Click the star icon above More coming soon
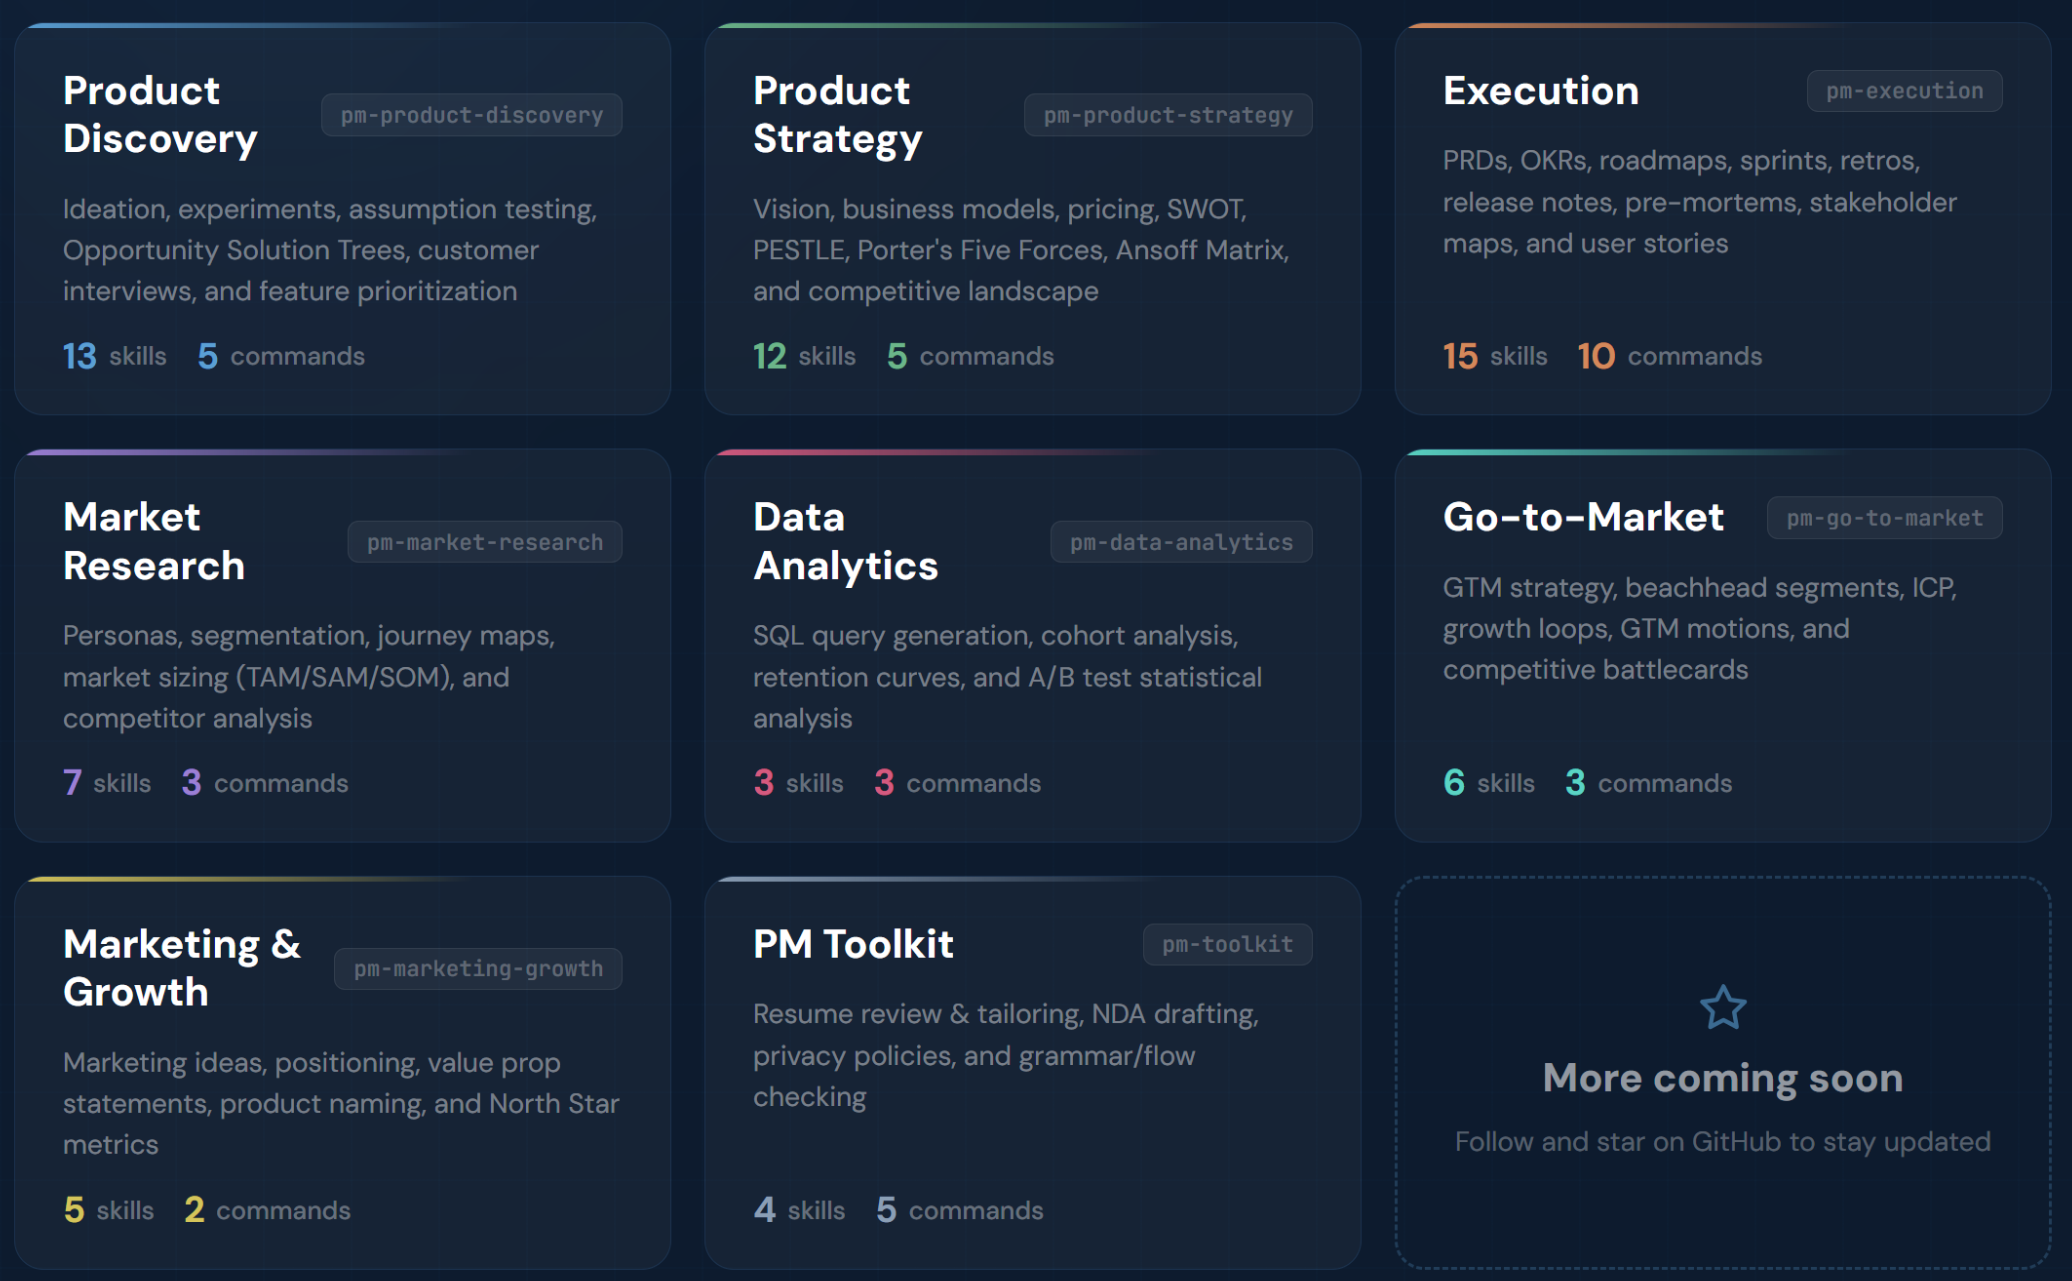Viewport: 2072px width, 1281px height. tap(1723, 1007)
